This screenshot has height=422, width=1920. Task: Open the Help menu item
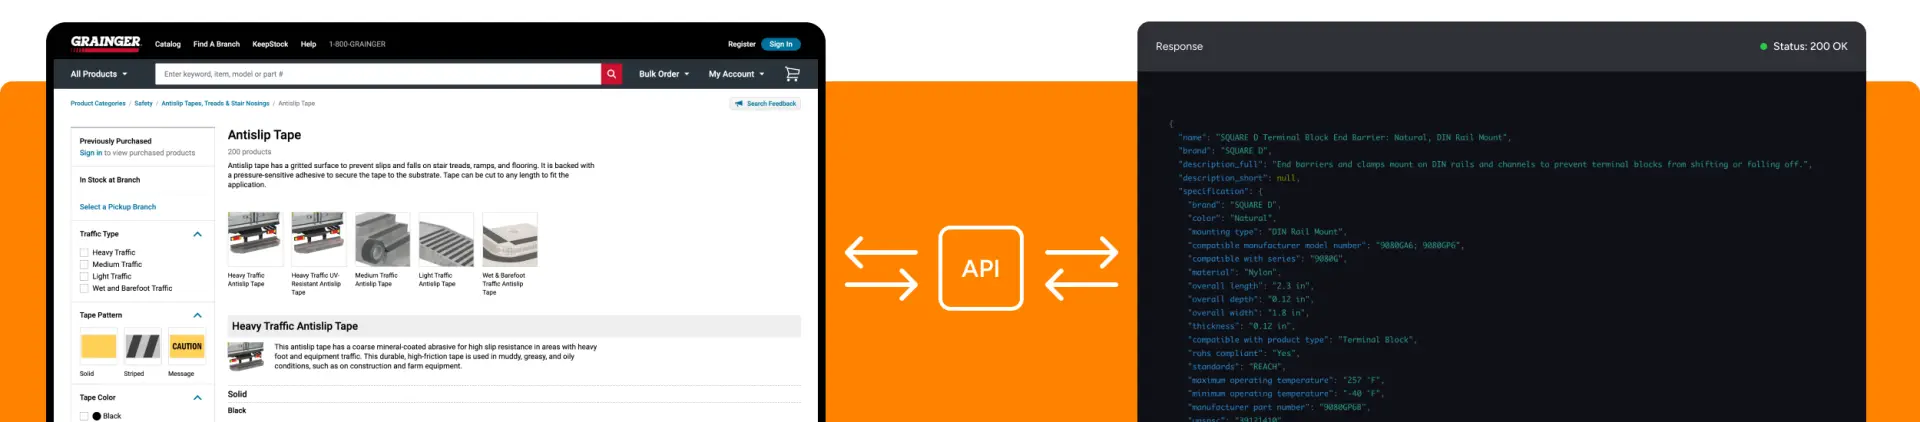click(308, 44)
